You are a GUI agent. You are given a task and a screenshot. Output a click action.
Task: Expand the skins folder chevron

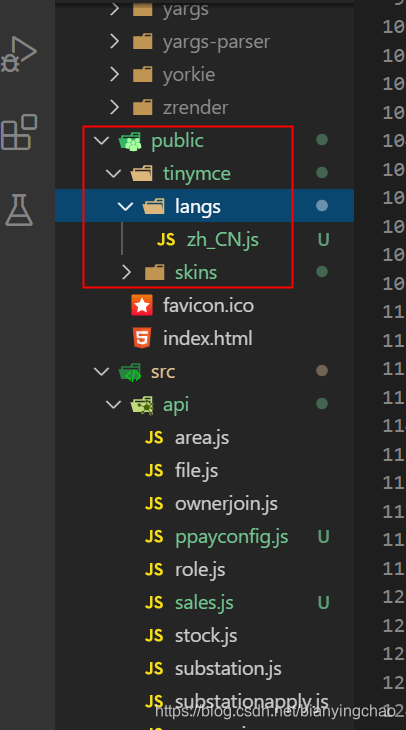point(126,272)
